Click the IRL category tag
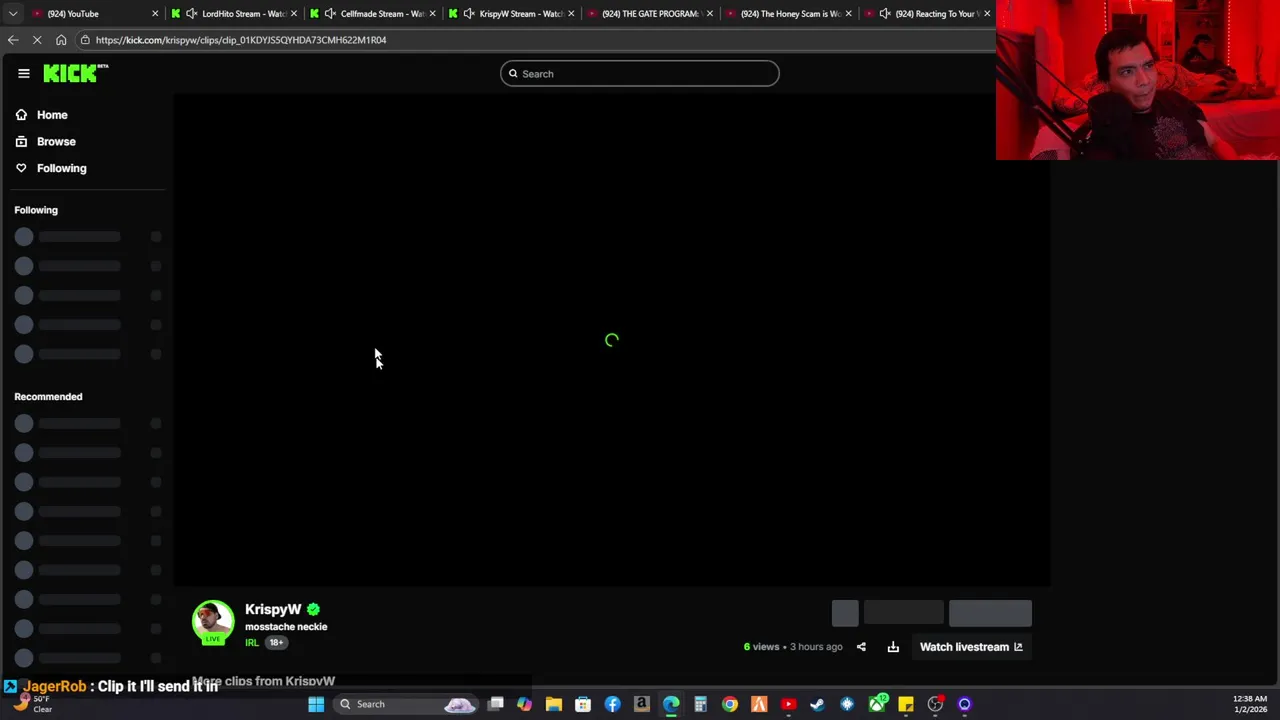Screen dimensions: 1280x720 252,643
